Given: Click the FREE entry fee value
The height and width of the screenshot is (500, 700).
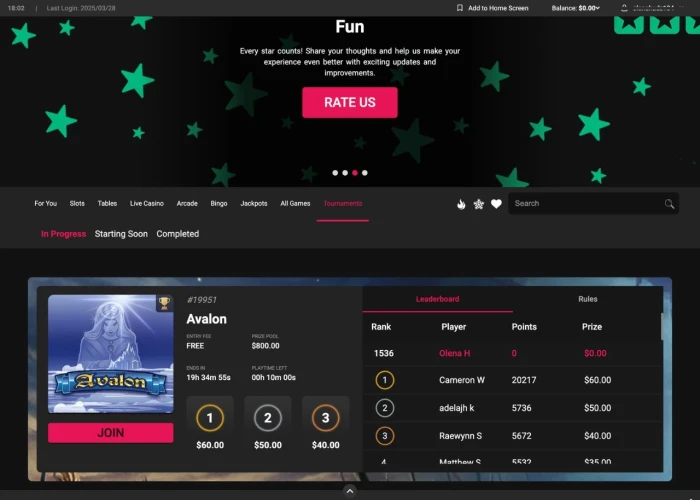Looking at the screenshot, I should click(195, 346).
